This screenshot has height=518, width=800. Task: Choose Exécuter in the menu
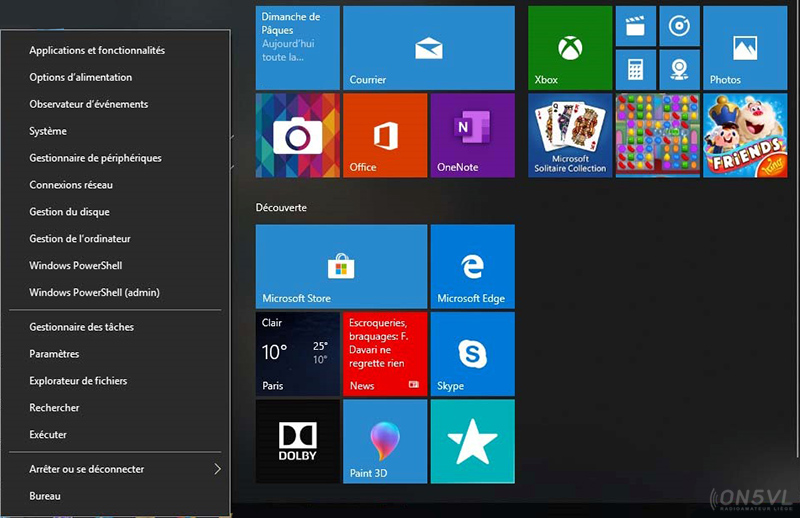pyautogui.click(x=115, y=434)
